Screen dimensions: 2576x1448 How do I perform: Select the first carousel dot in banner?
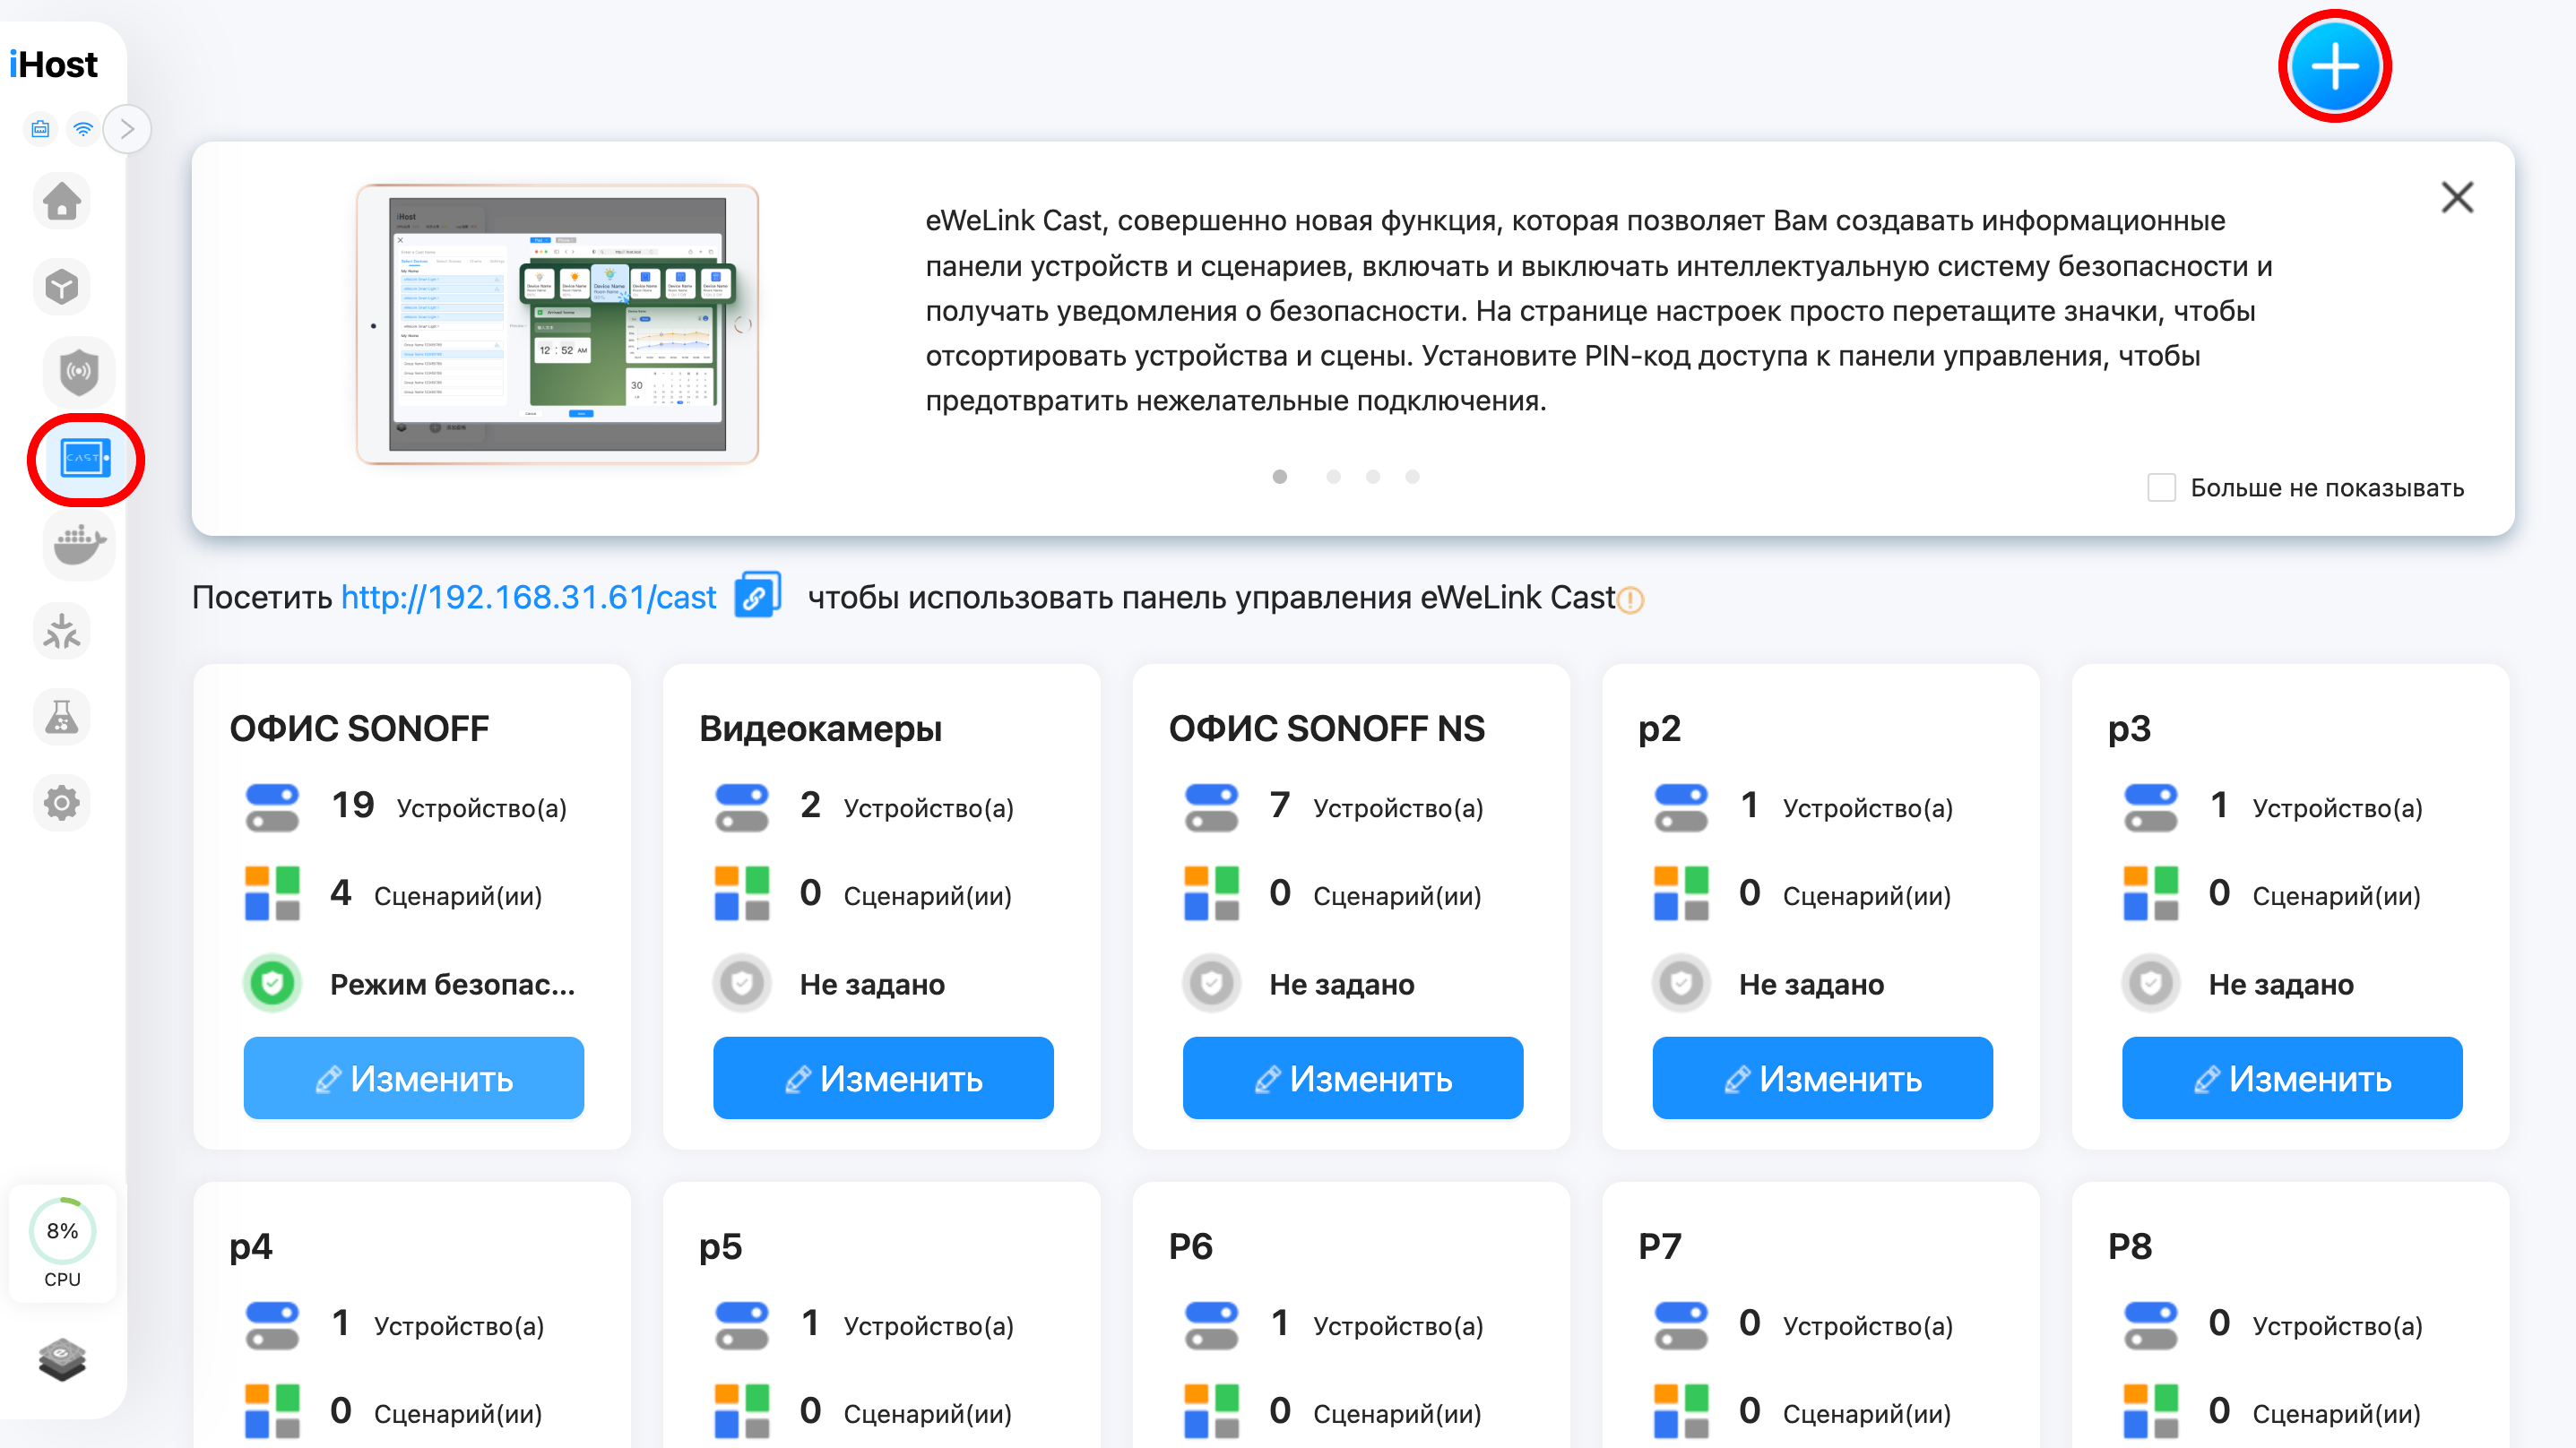coord(1279,477)
